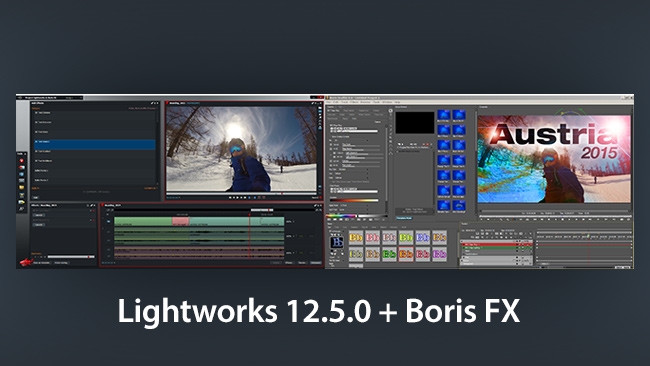Image resolution: width=650 pixels, height=366 pixels.
Task: Click the bottom-right blue preset thumbnail in Boris library
Action: tap(458, 206)
